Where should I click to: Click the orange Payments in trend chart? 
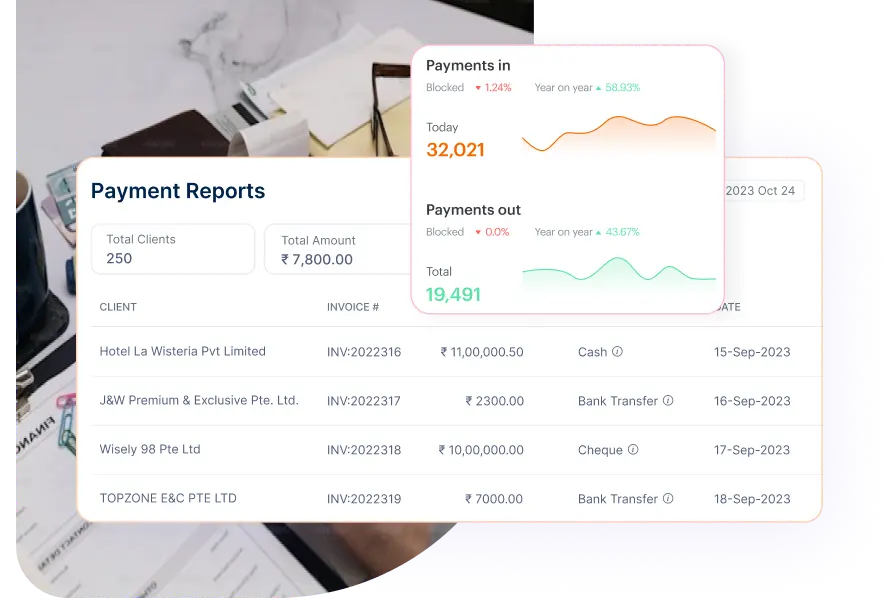click(x=619, y=134)
